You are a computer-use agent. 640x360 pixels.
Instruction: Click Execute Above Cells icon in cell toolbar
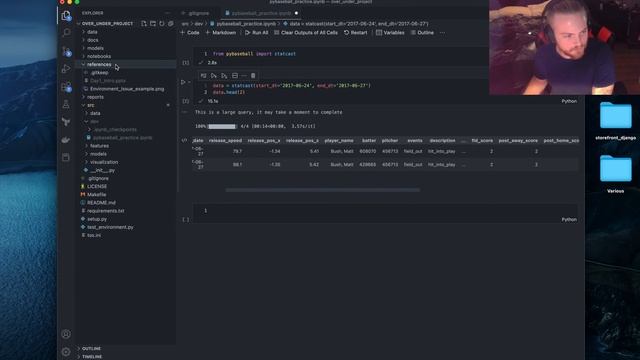[x=213, y=76]
